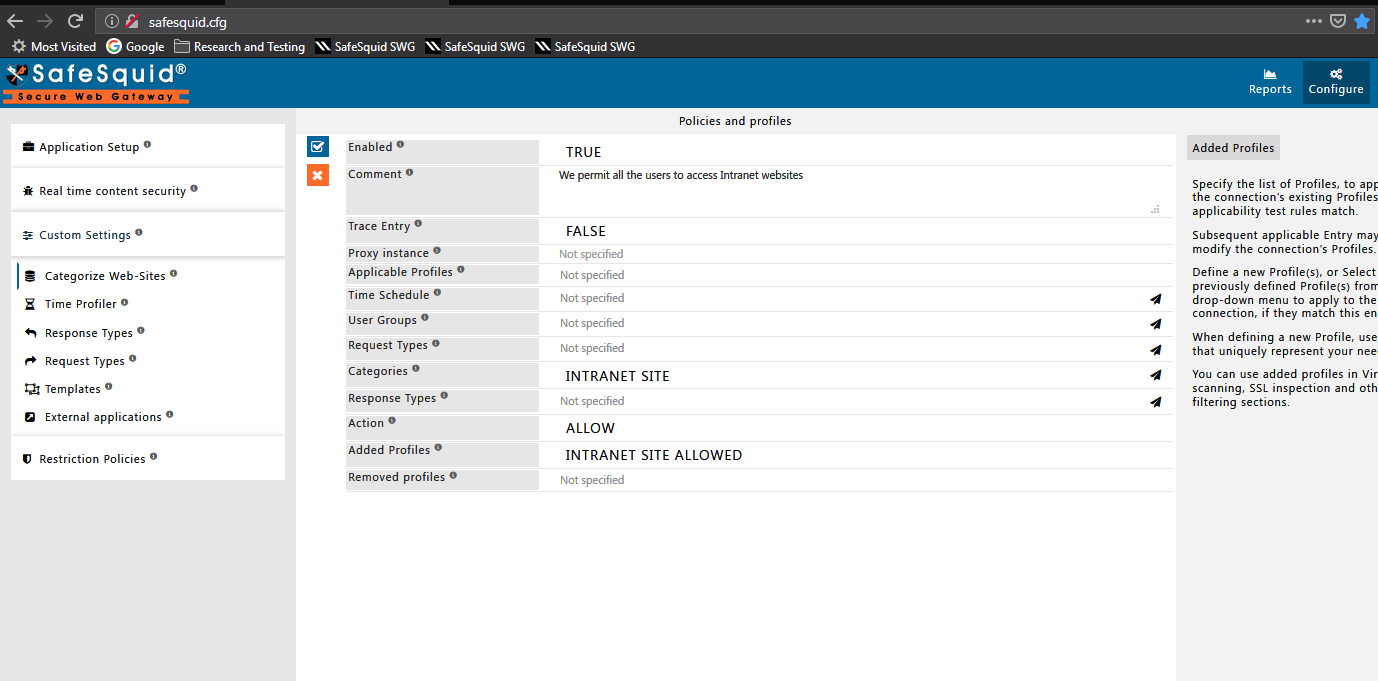Open Research and Testing bookmark folder
The width and height of the screenshot is (1378, 681).
[240, 46]
